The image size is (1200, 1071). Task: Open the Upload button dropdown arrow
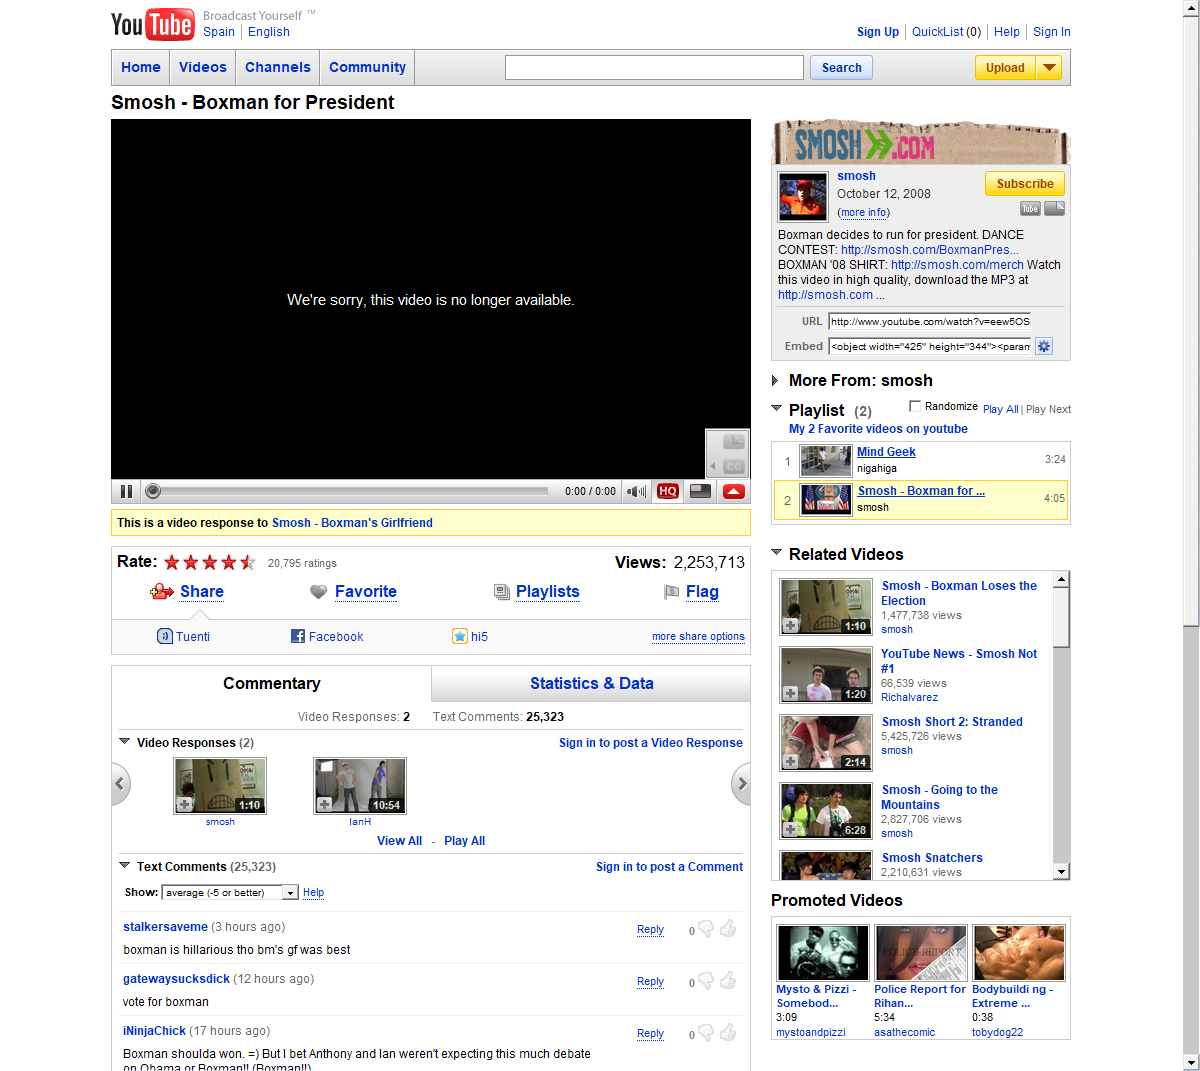(1048, 68)
